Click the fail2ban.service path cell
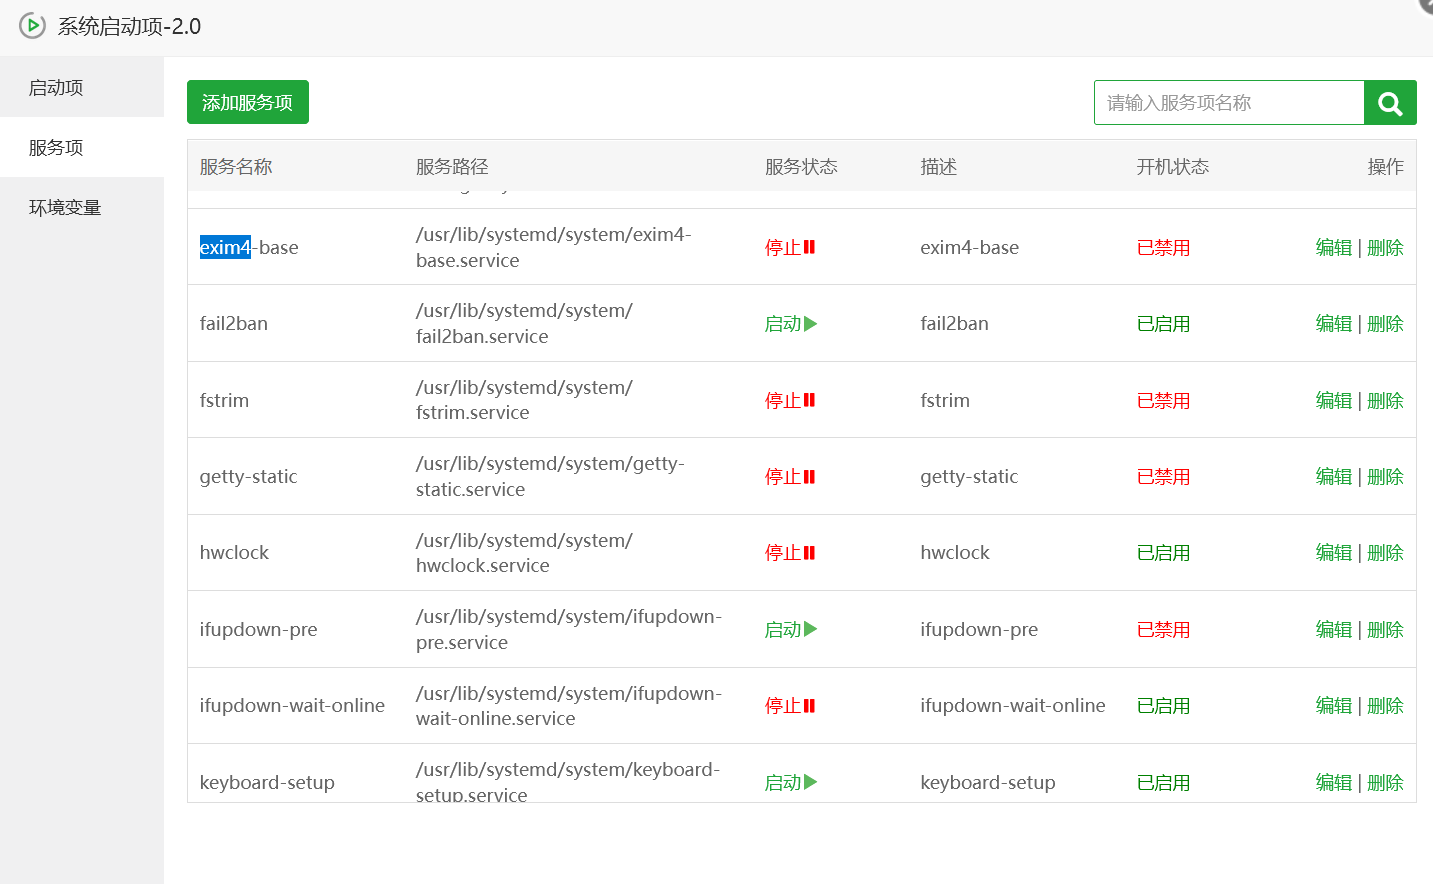This screenshot has width=1433, height=884. (x=524, y=324)
